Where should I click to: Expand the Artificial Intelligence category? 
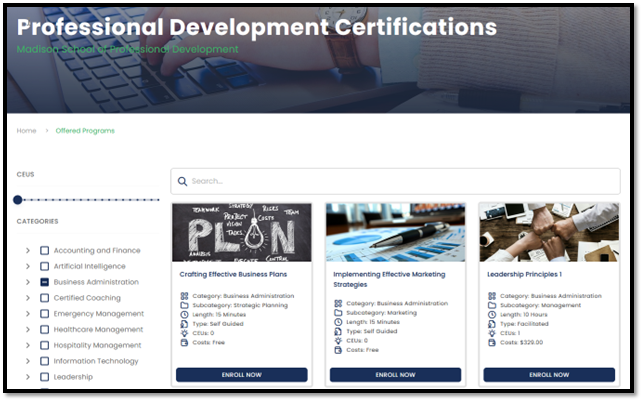point(27,266)
